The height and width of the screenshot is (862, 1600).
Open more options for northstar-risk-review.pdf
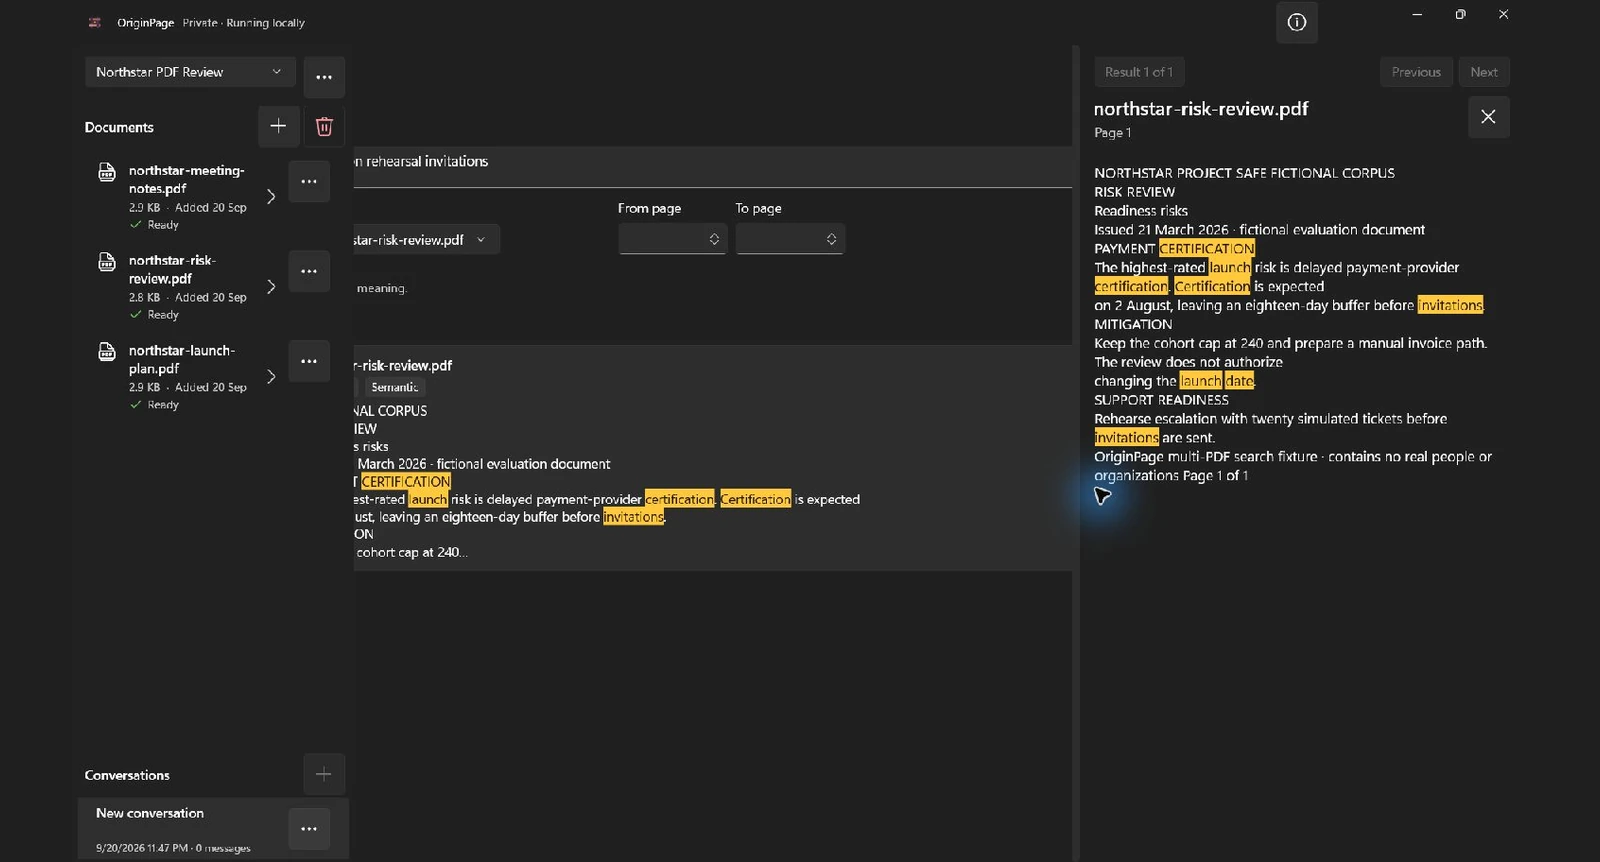pyautogui.click(x=309, y=271)
